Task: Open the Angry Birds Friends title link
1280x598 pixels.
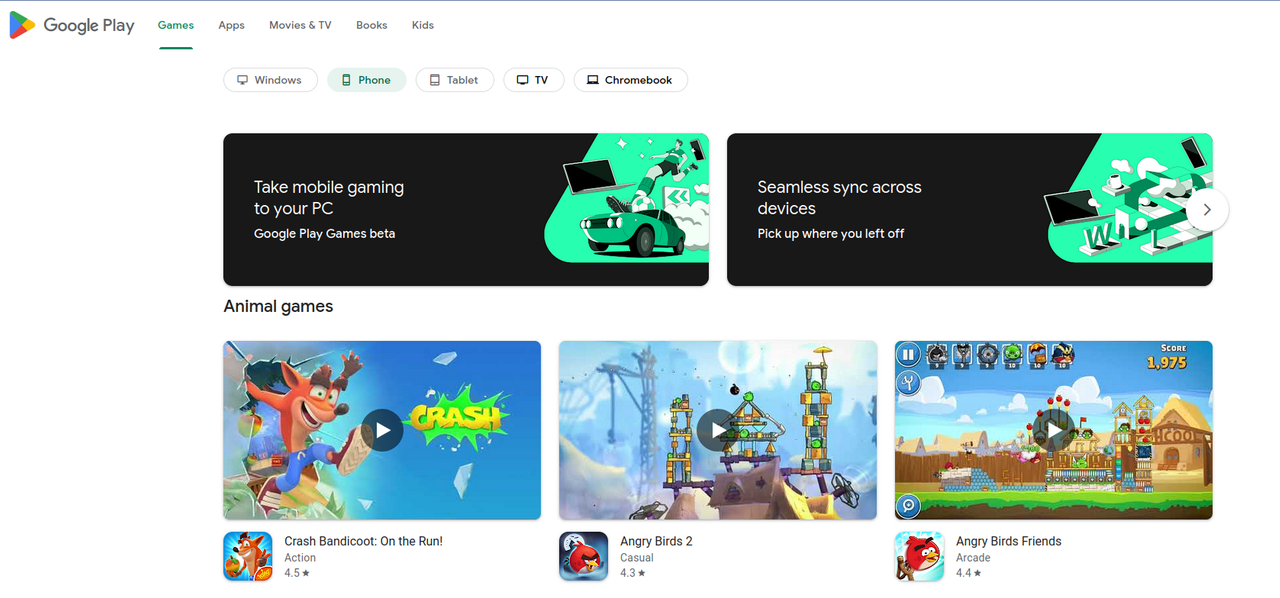Action: 1009,541
